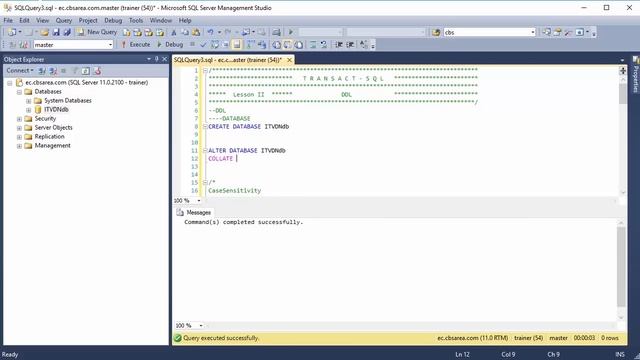Viewport: 640px width, 360px height.
Task: Click the Paste icon
Action: coord(196,32)
